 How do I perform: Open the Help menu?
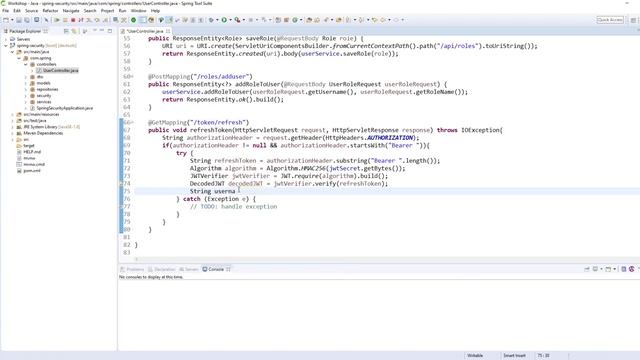point(156,11)
